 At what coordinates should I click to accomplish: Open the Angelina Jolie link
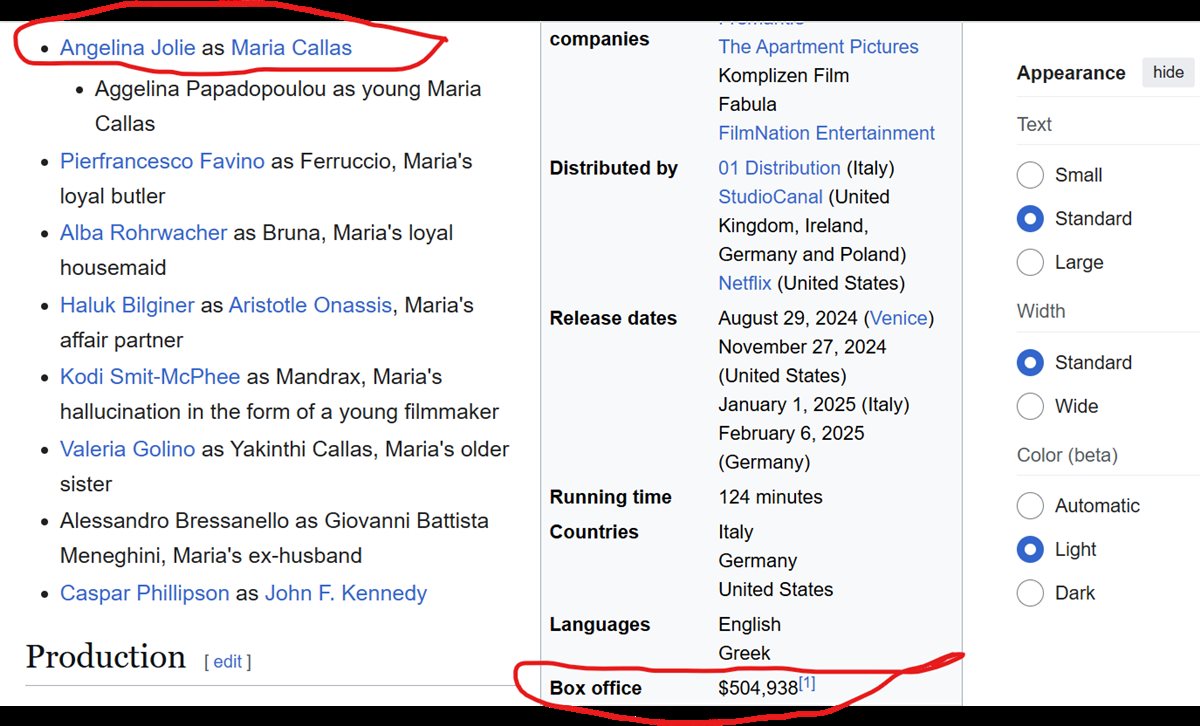point(127,47)
